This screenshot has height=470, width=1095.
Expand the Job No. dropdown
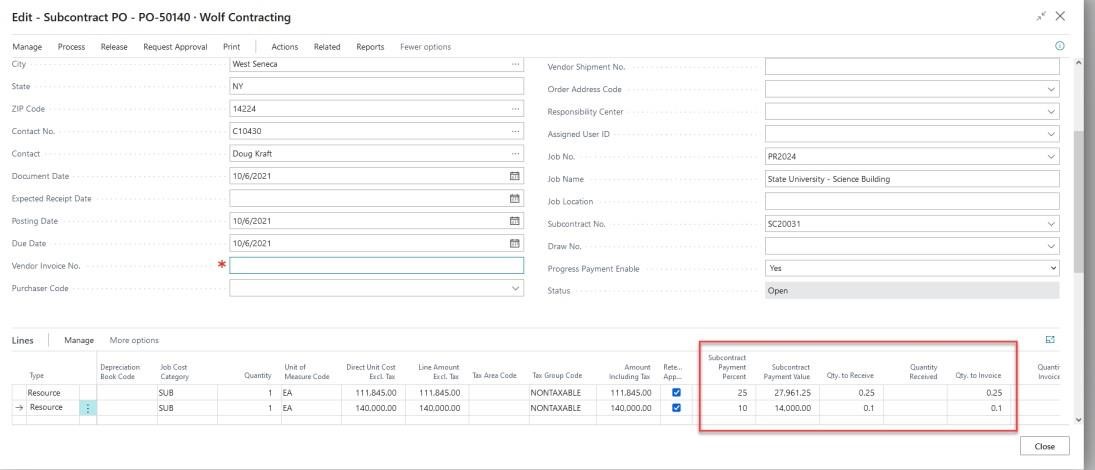click(x=1050, y=156)
